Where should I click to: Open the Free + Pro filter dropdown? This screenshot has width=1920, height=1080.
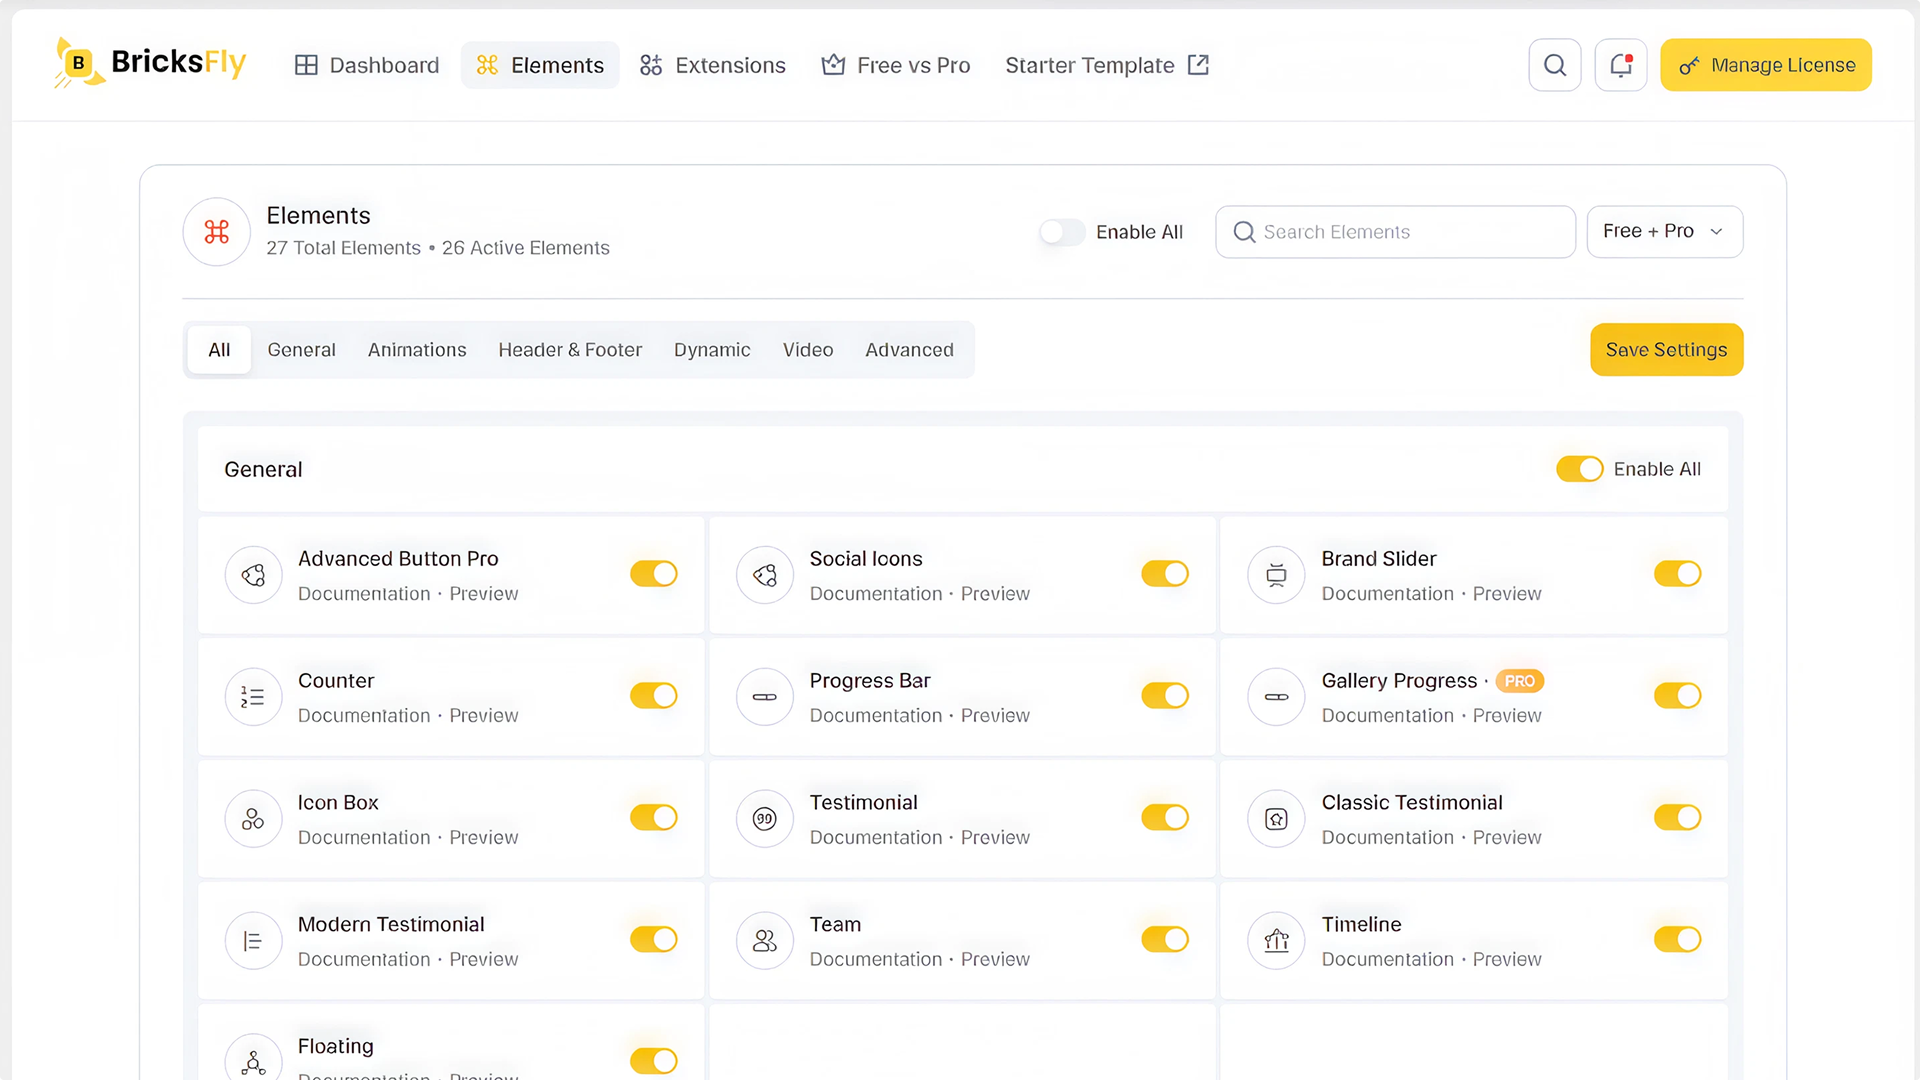coord(1664,232)
